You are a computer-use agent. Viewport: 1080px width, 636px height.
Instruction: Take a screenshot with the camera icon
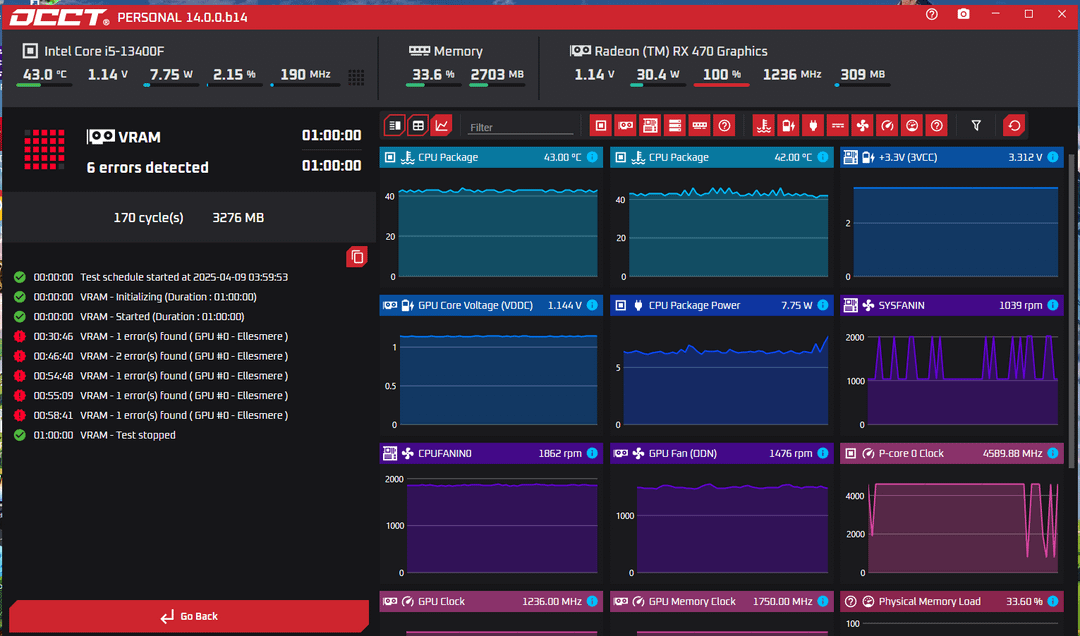coord(964,14)
